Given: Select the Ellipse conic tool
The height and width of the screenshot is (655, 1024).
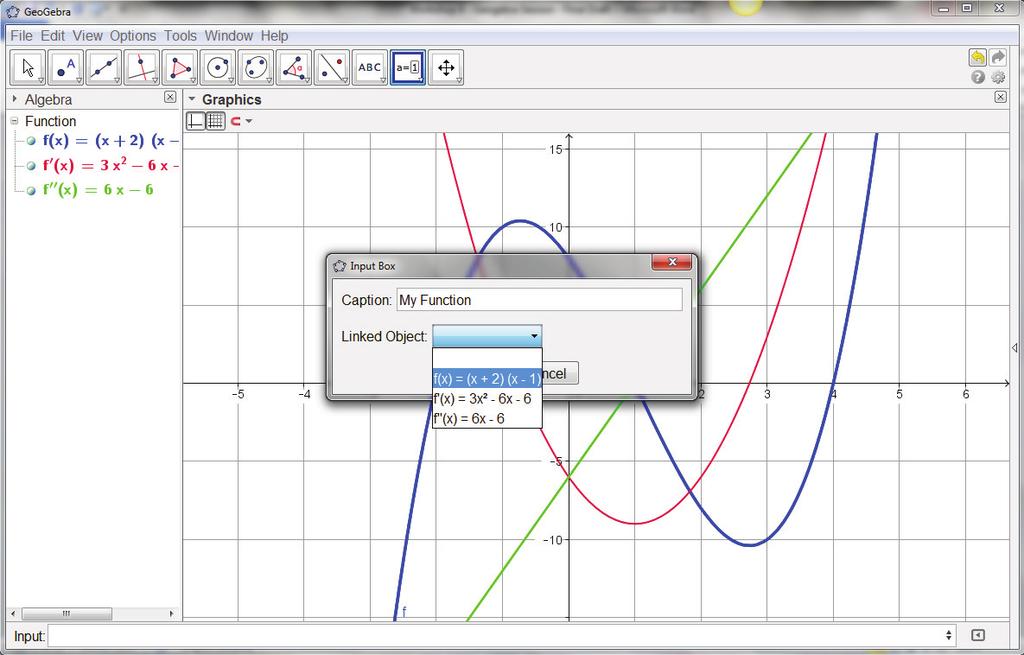Looking at the screenshot, I should click(x=255, y=67).
